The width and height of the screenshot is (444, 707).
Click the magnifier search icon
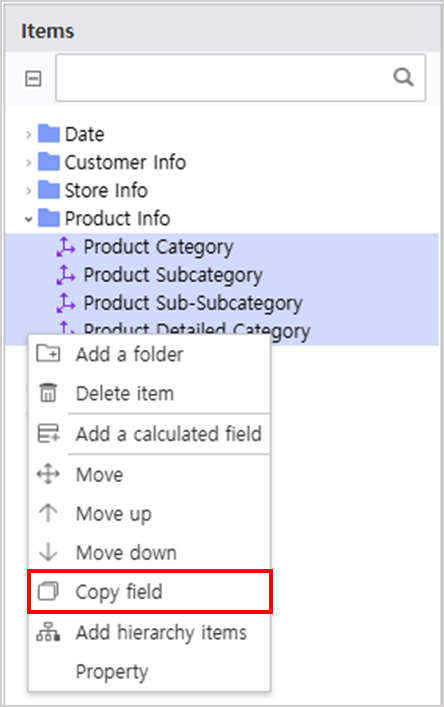[403, 77]
